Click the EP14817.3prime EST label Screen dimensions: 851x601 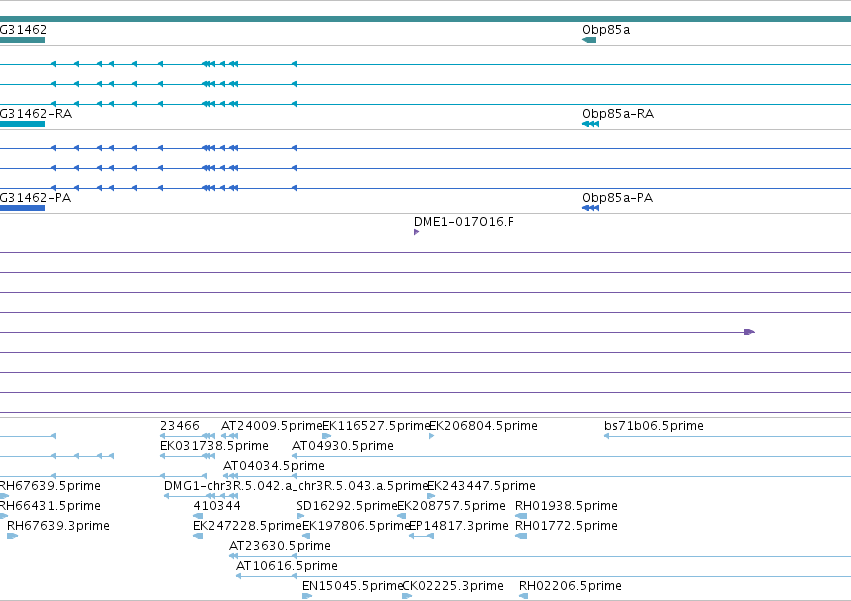[x=459, y=526]
